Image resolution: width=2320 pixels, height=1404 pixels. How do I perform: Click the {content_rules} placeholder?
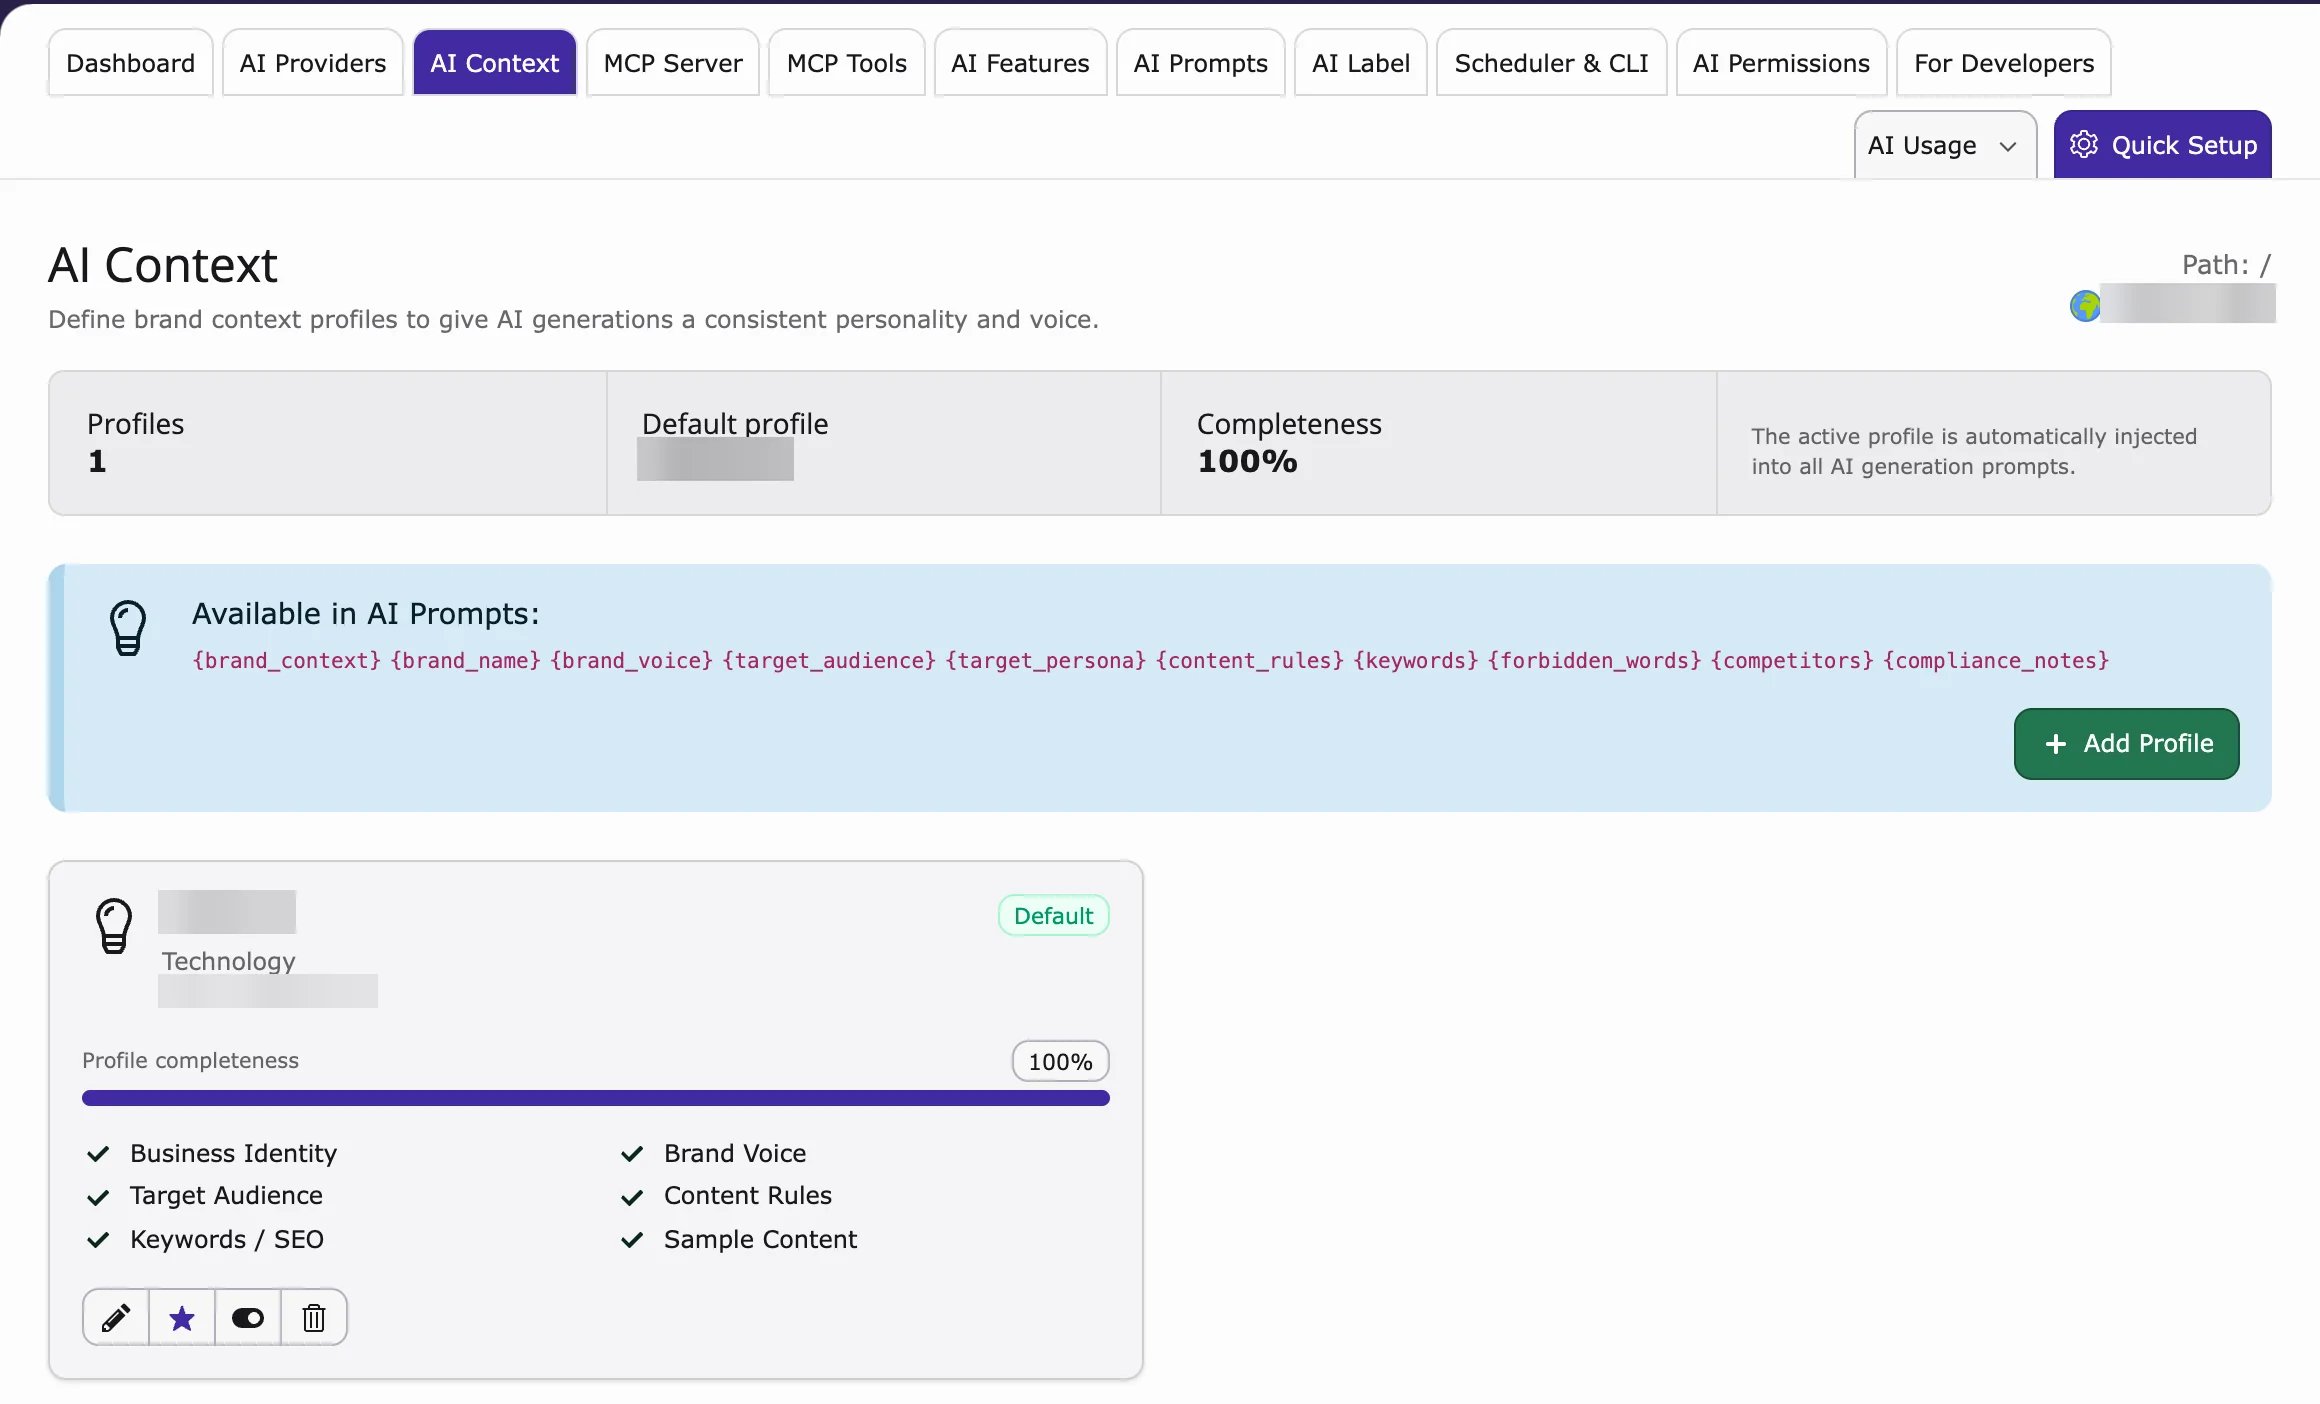1250,661
